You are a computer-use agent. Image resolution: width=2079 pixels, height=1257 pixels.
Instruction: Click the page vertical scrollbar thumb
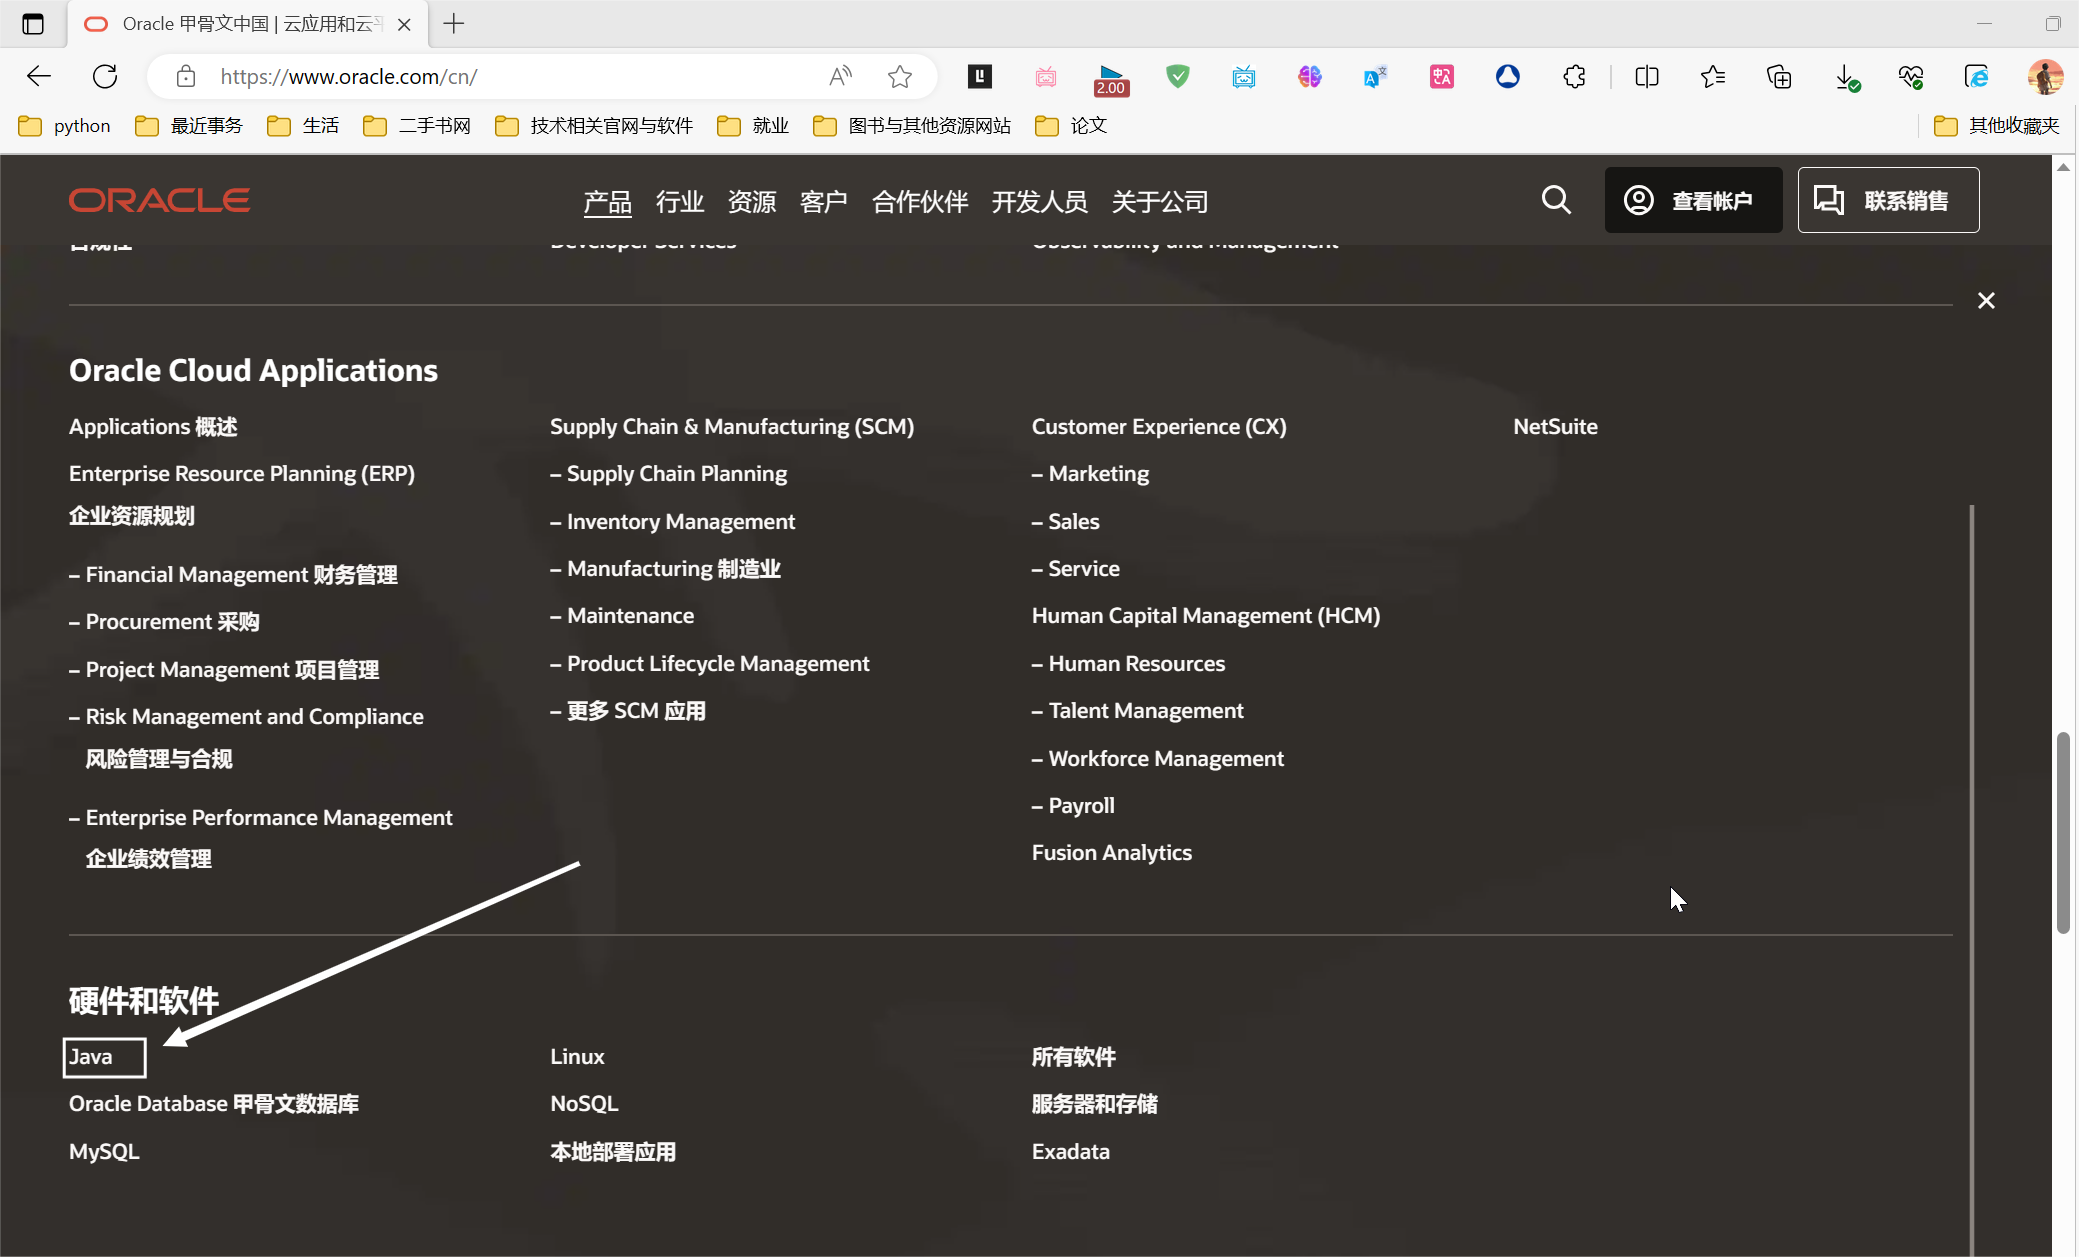[x=2063, y=833]
